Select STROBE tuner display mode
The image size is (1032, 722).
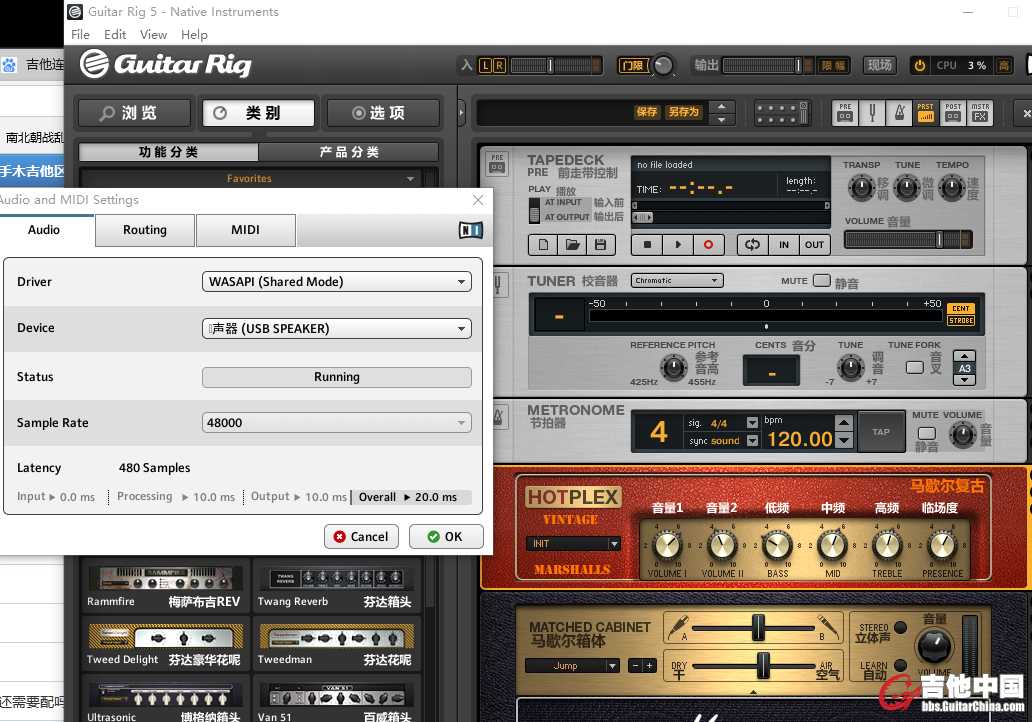tap(961, 321)
